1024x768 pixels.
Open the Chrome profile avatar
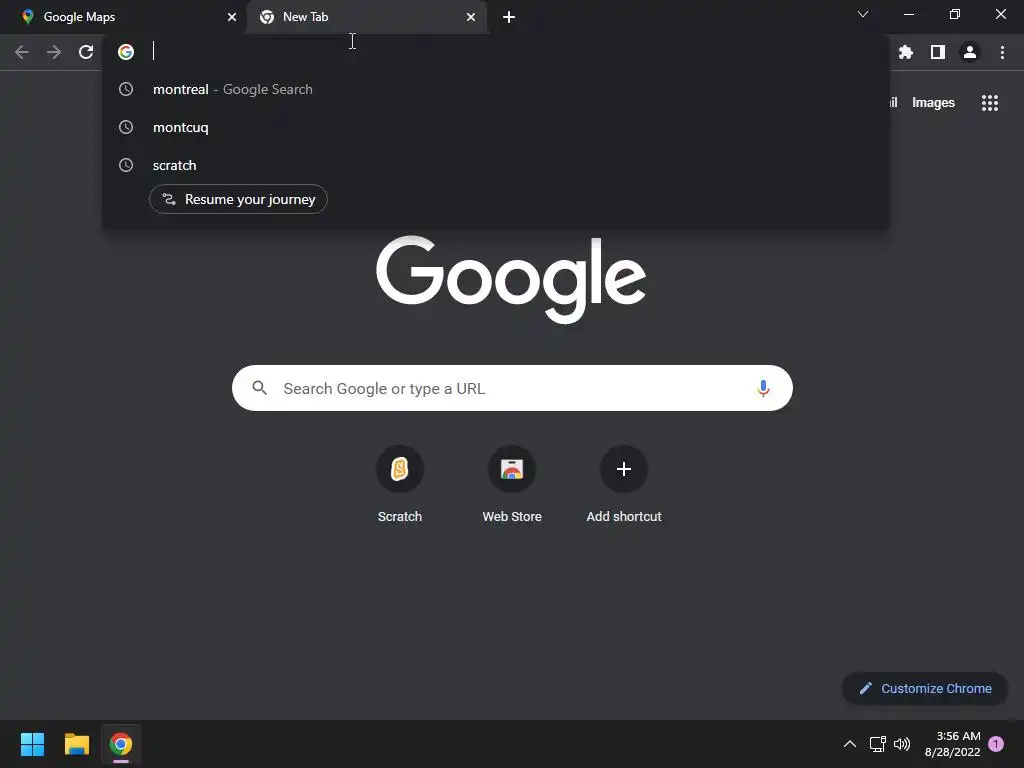pos(970,52)
